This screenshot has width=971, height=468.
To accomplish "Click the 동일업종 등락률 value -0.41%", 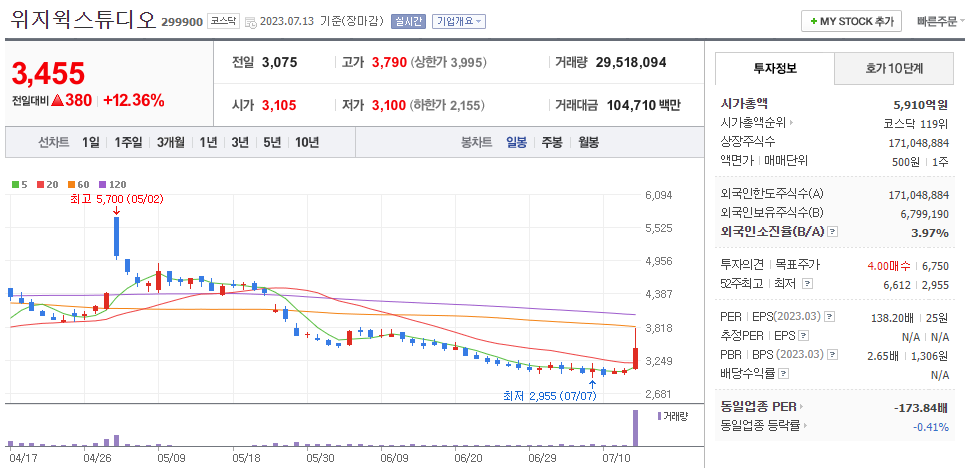I will click(931, 427).
